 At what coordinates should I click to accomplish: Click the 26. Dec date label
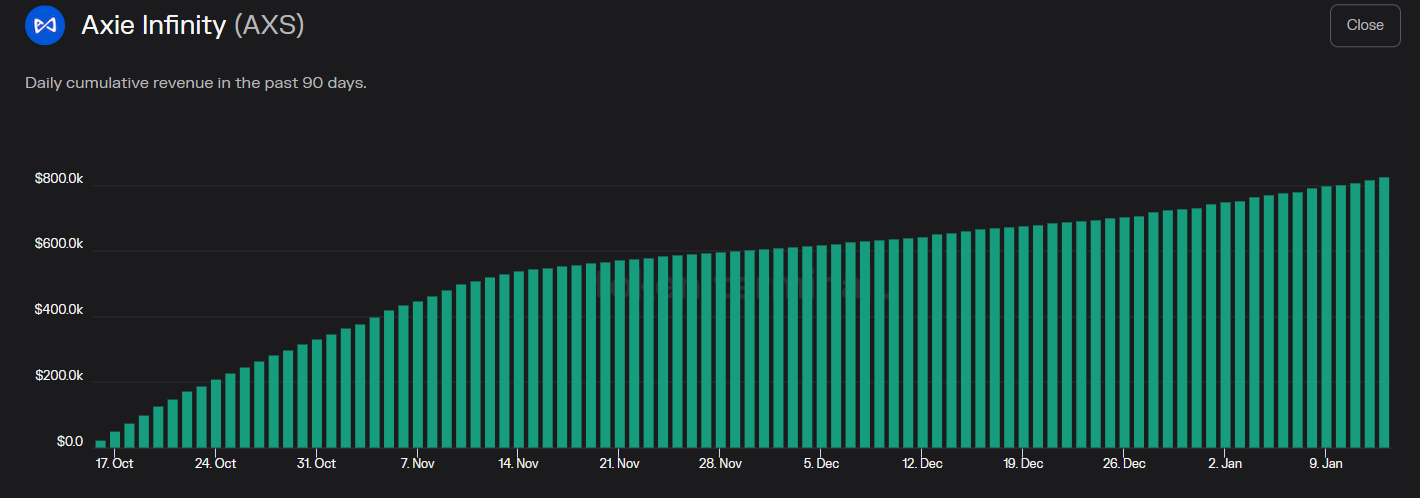(1124, 464)
